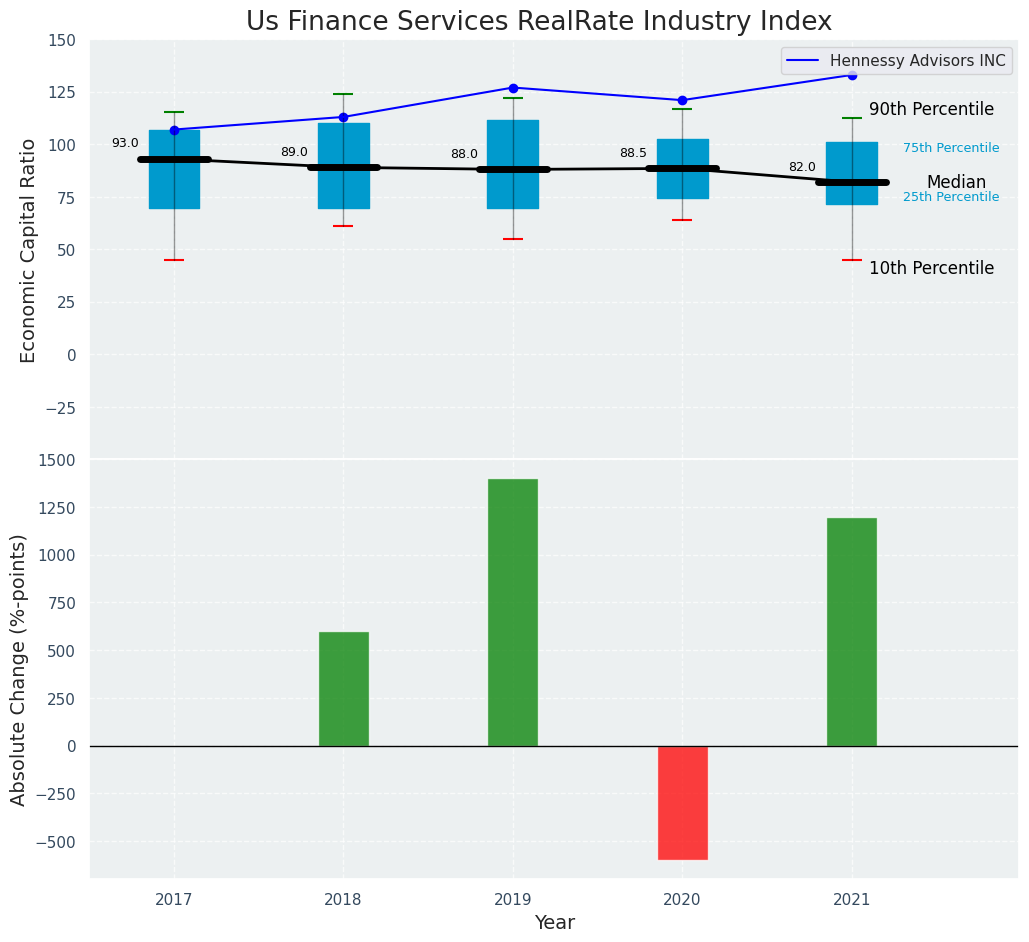This screenshot has height=942, width=1029.
Task: Click the green 2019 absolute change bar
Action: tap(513, 612)
